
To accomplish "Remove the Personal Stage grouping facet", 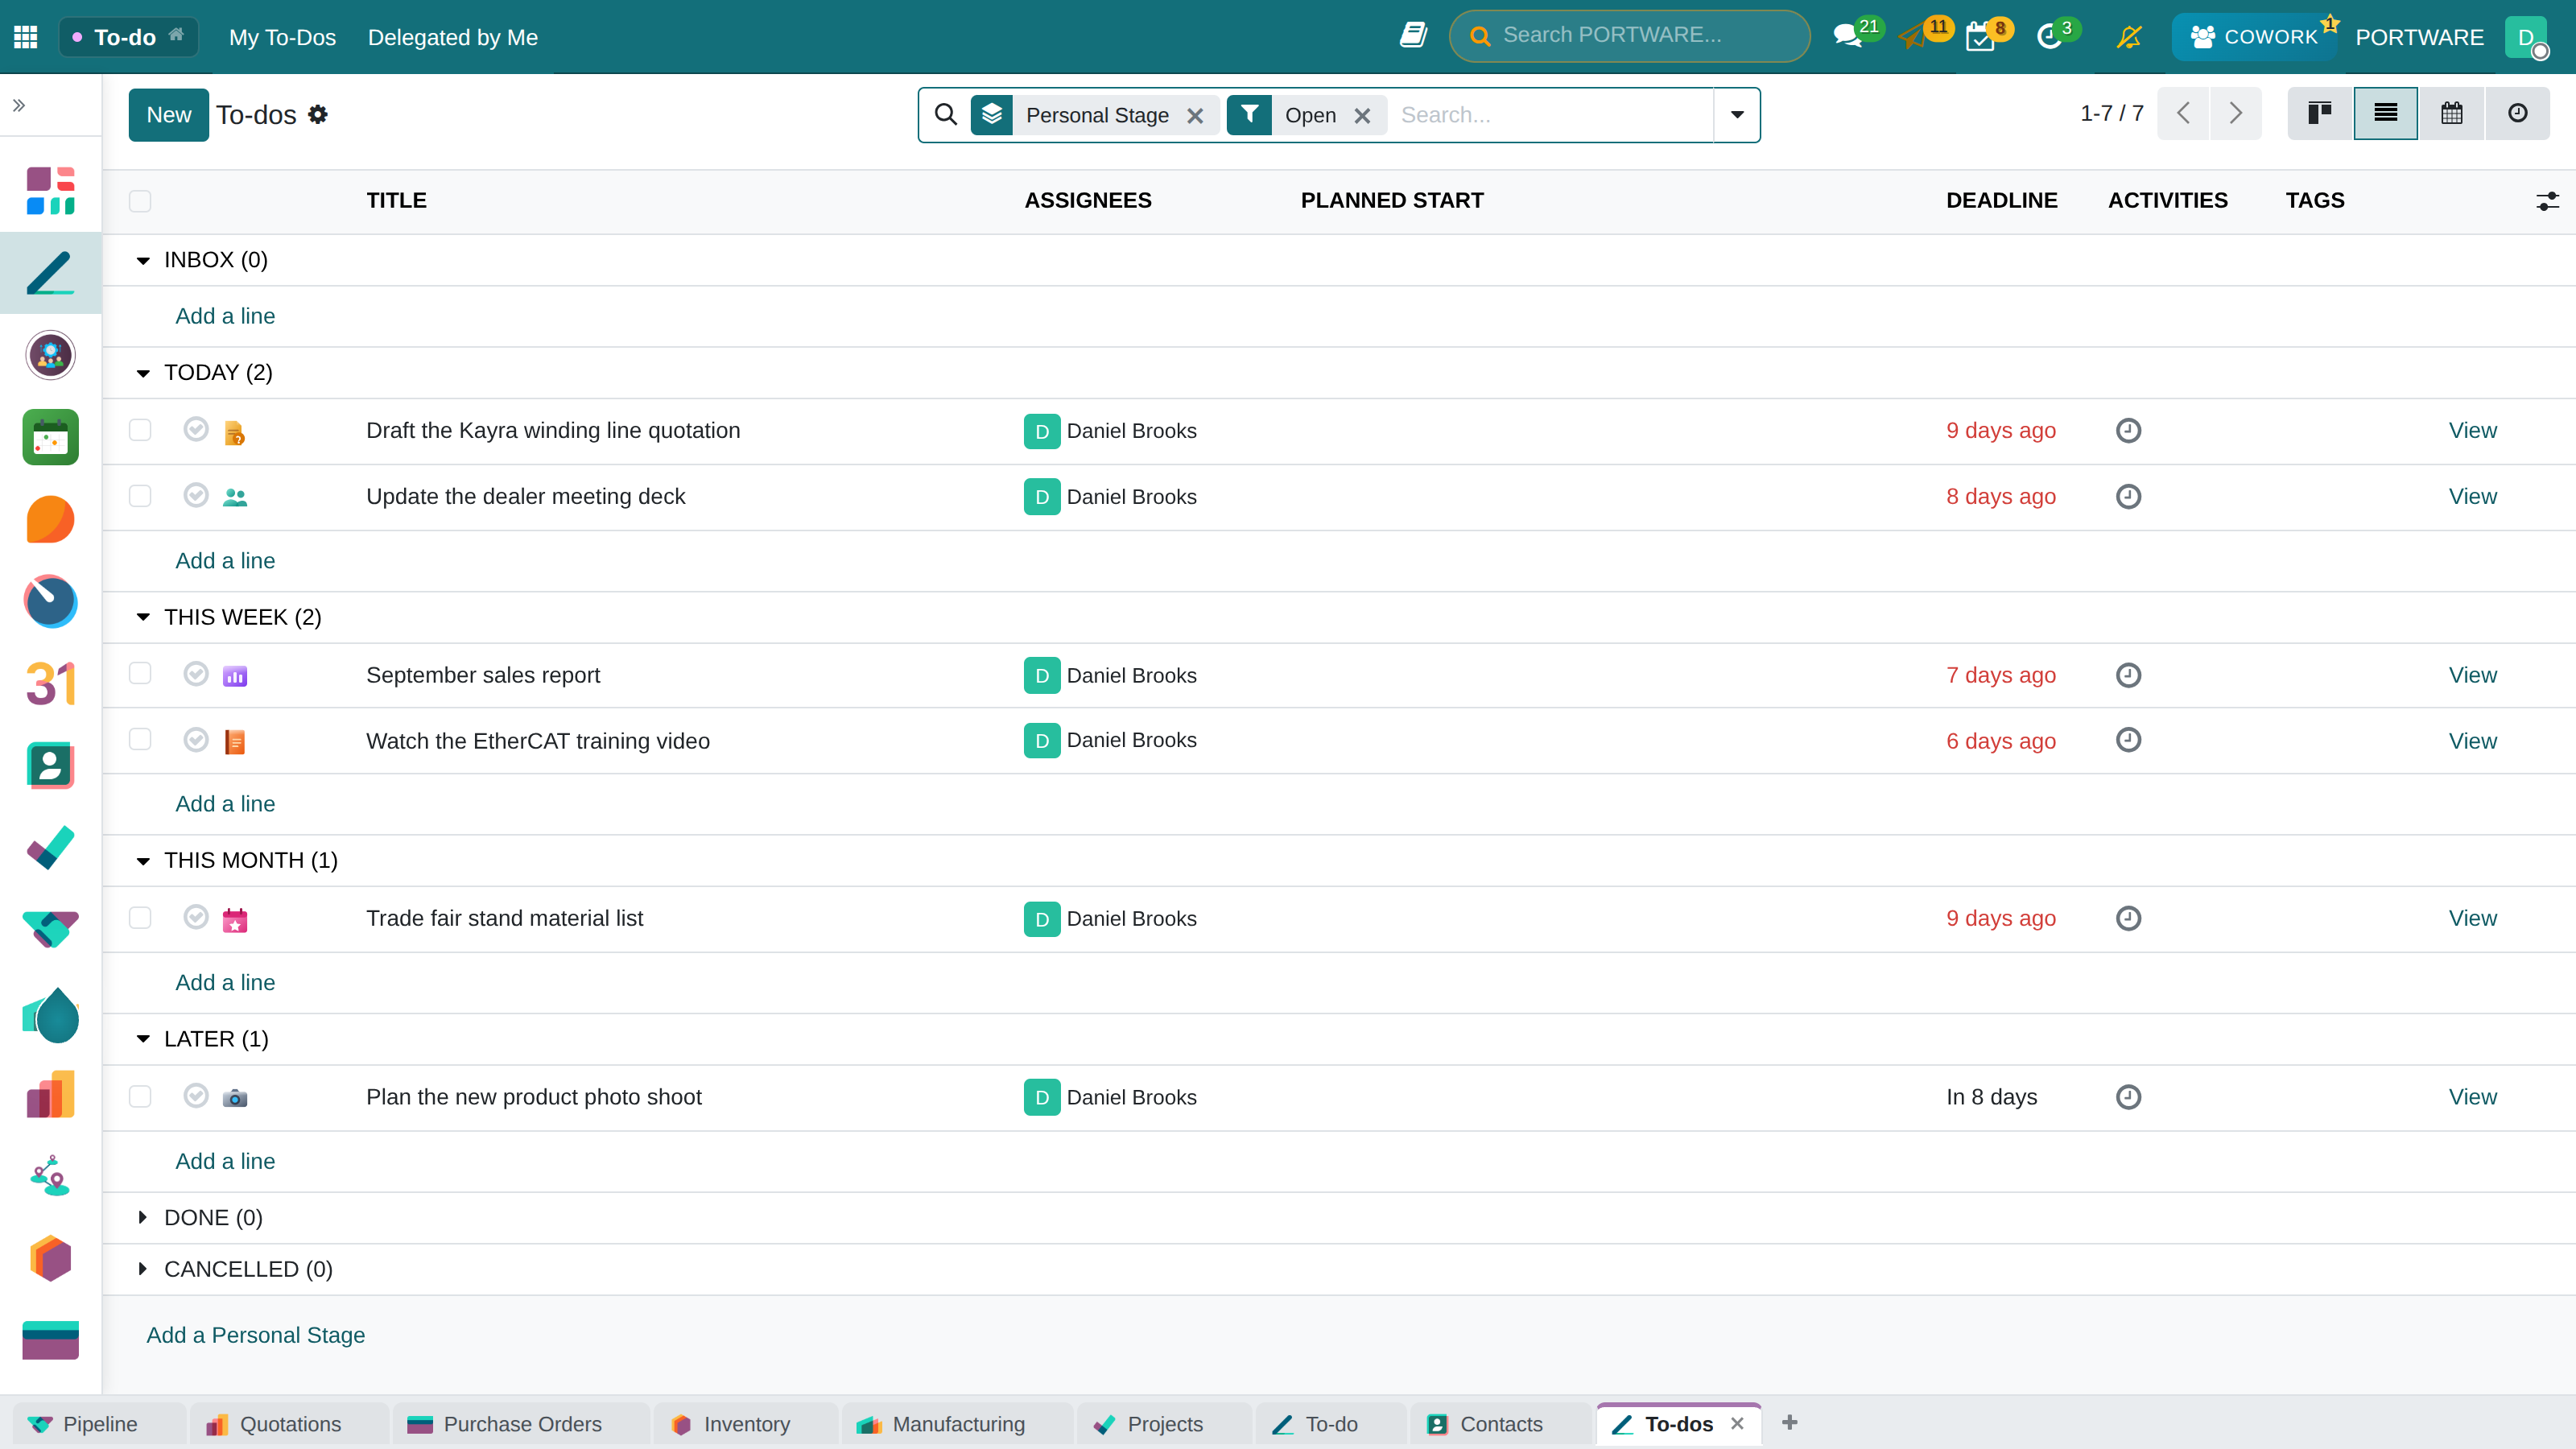I will [x=1195, y=116].
